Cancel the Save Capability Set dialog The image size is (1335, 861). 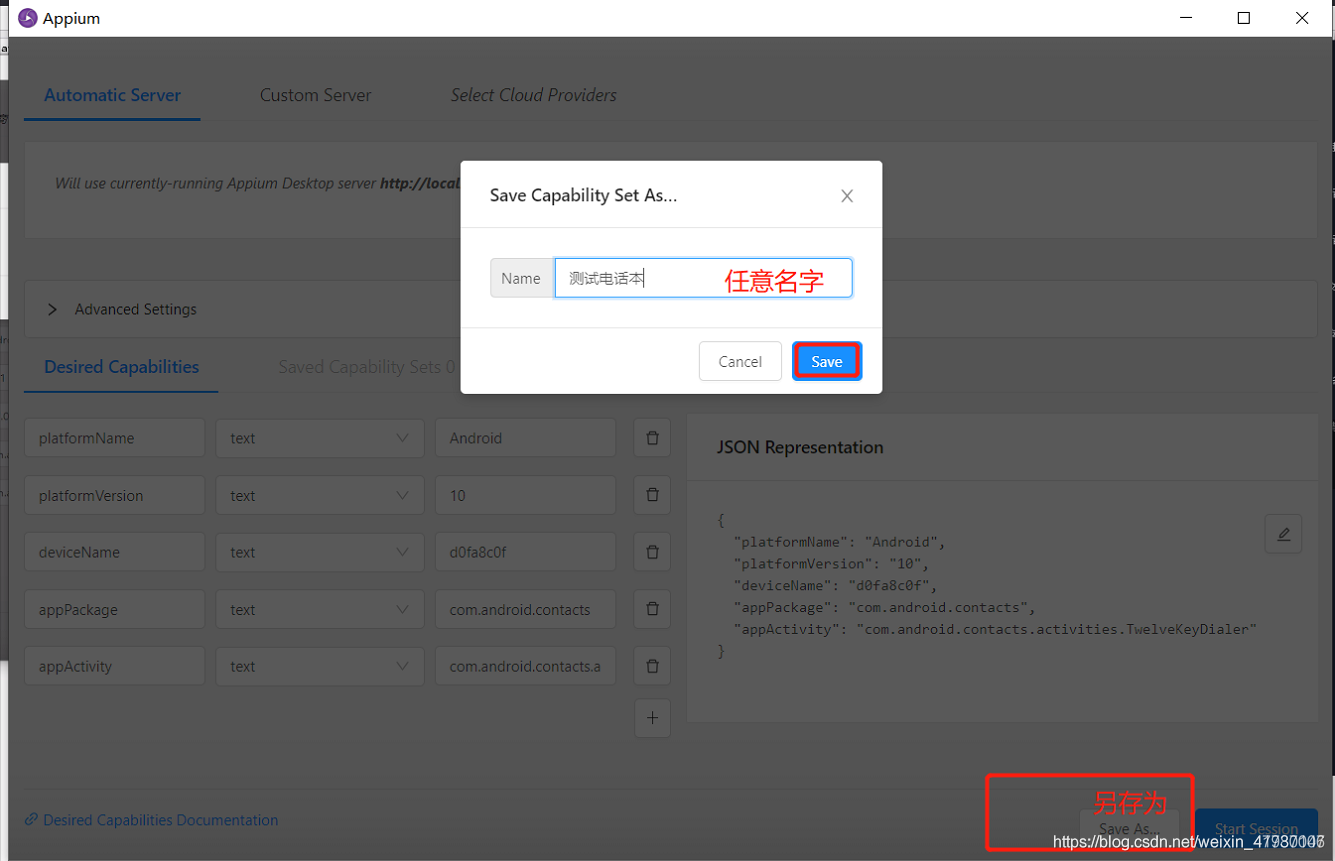[740, 361]
